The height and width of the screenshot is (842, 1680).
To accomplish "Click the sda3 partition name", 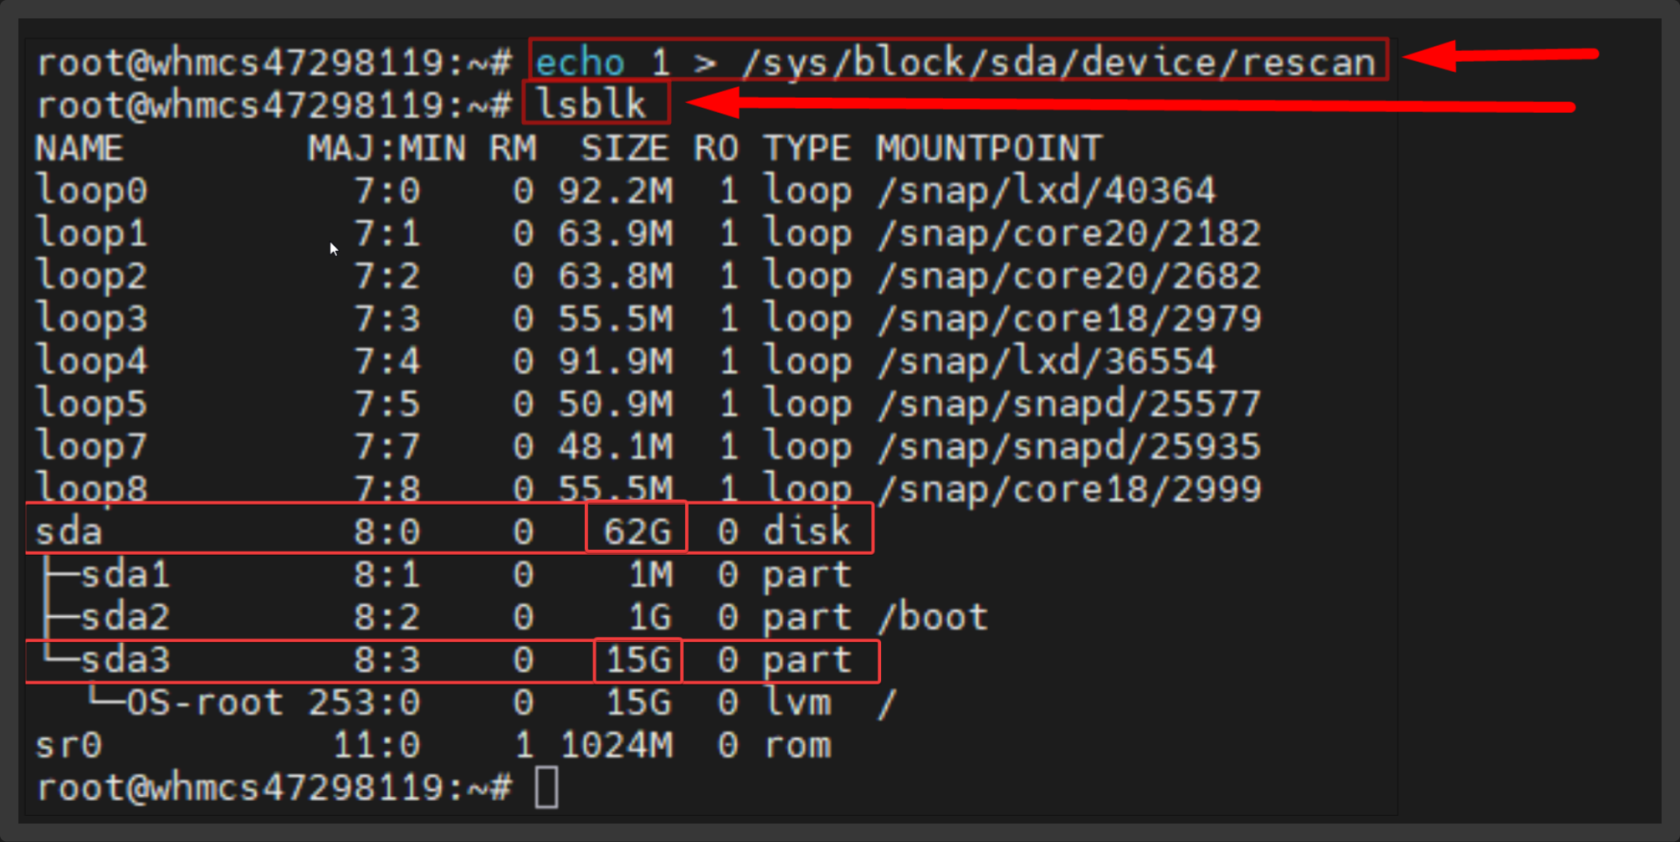I will (x=126, y=660).
